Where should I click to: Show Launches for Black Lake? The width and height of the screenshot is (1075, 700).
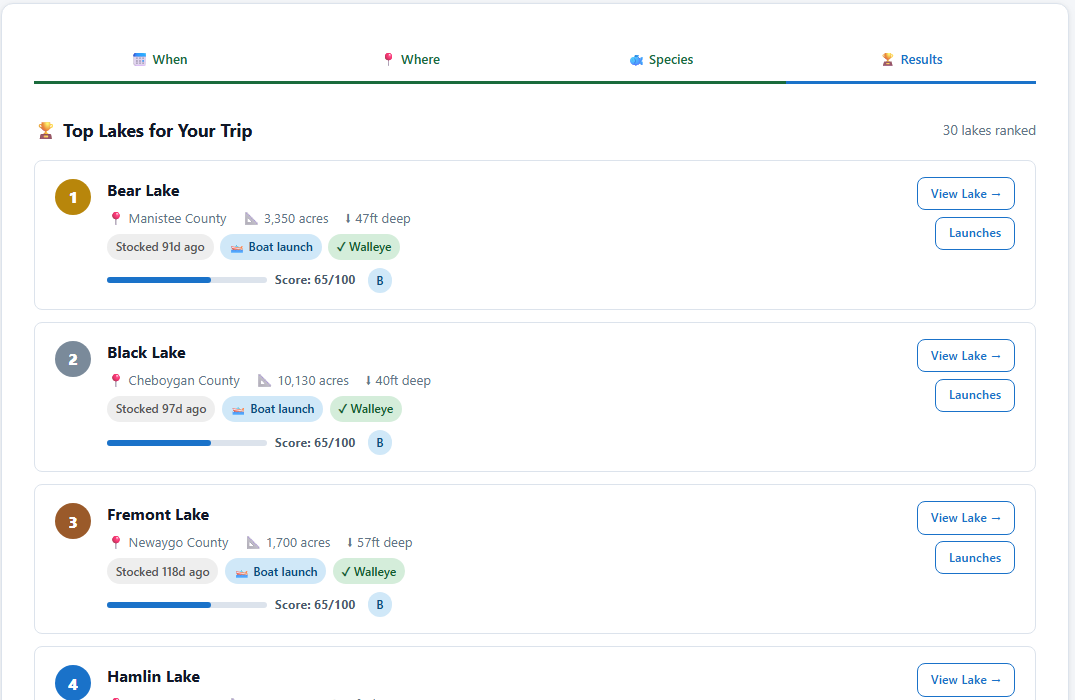(x=974, y=396)
